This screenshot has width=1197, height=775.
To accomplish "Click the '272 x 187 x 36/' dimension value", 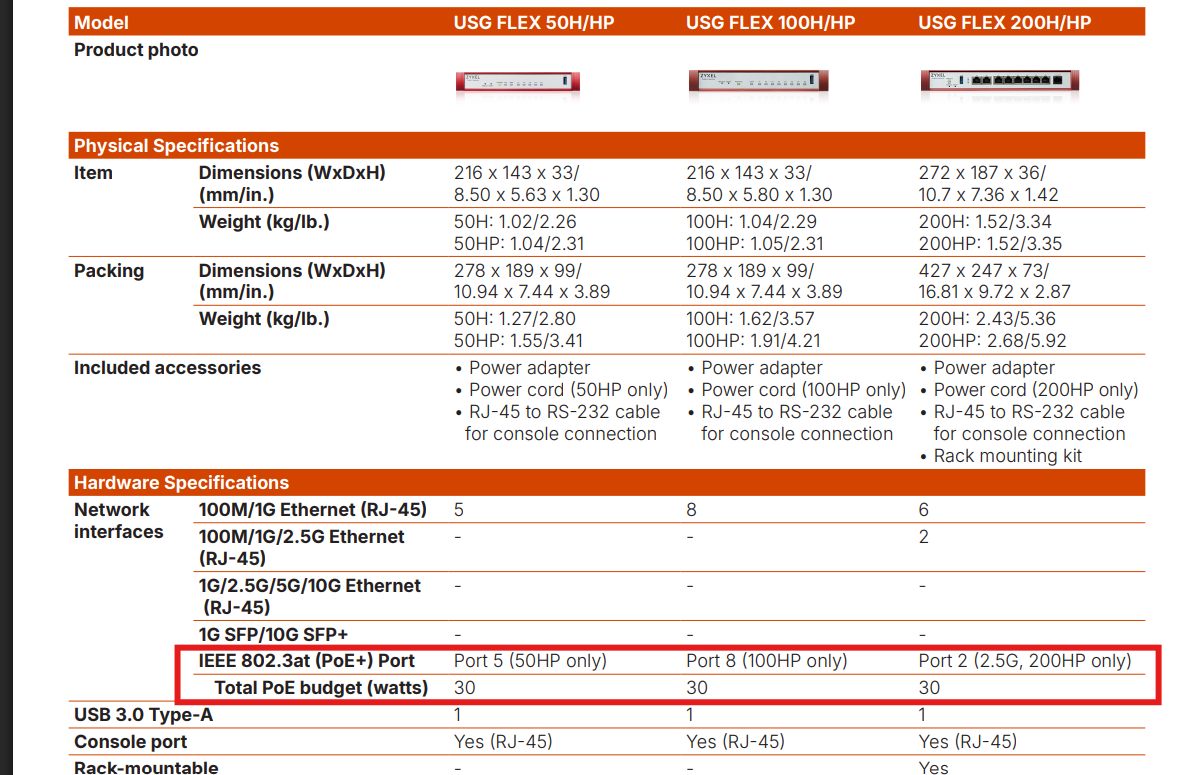I will 982,173.
